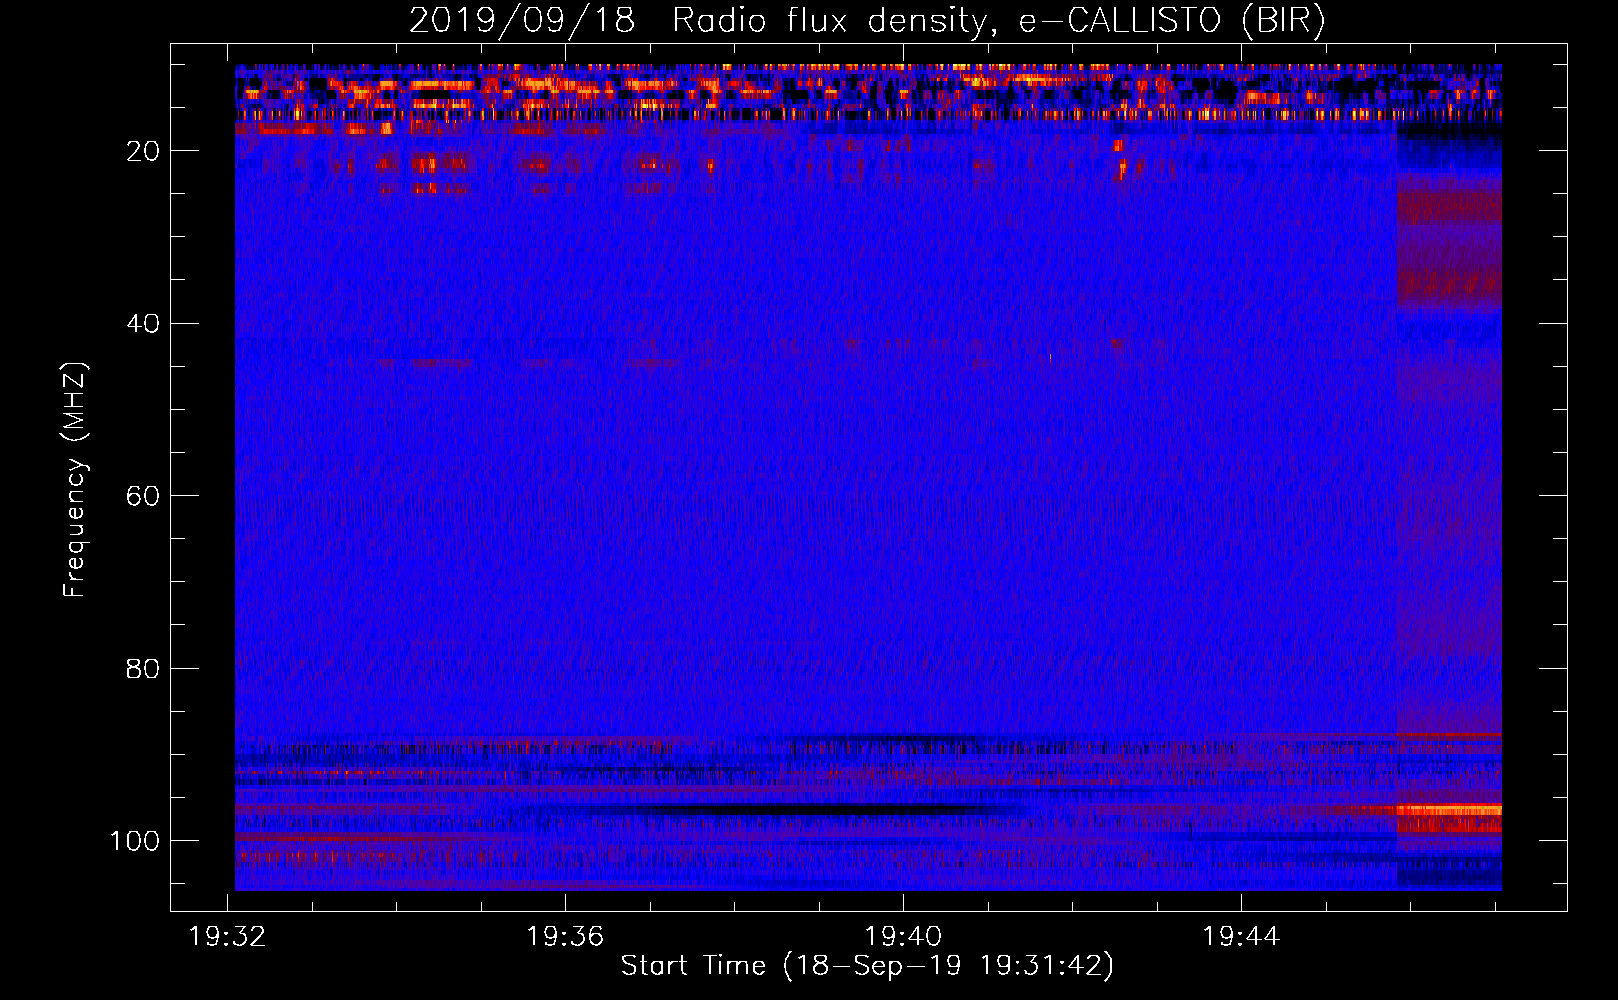Click the 80 MHz frequency tick label

144,668
